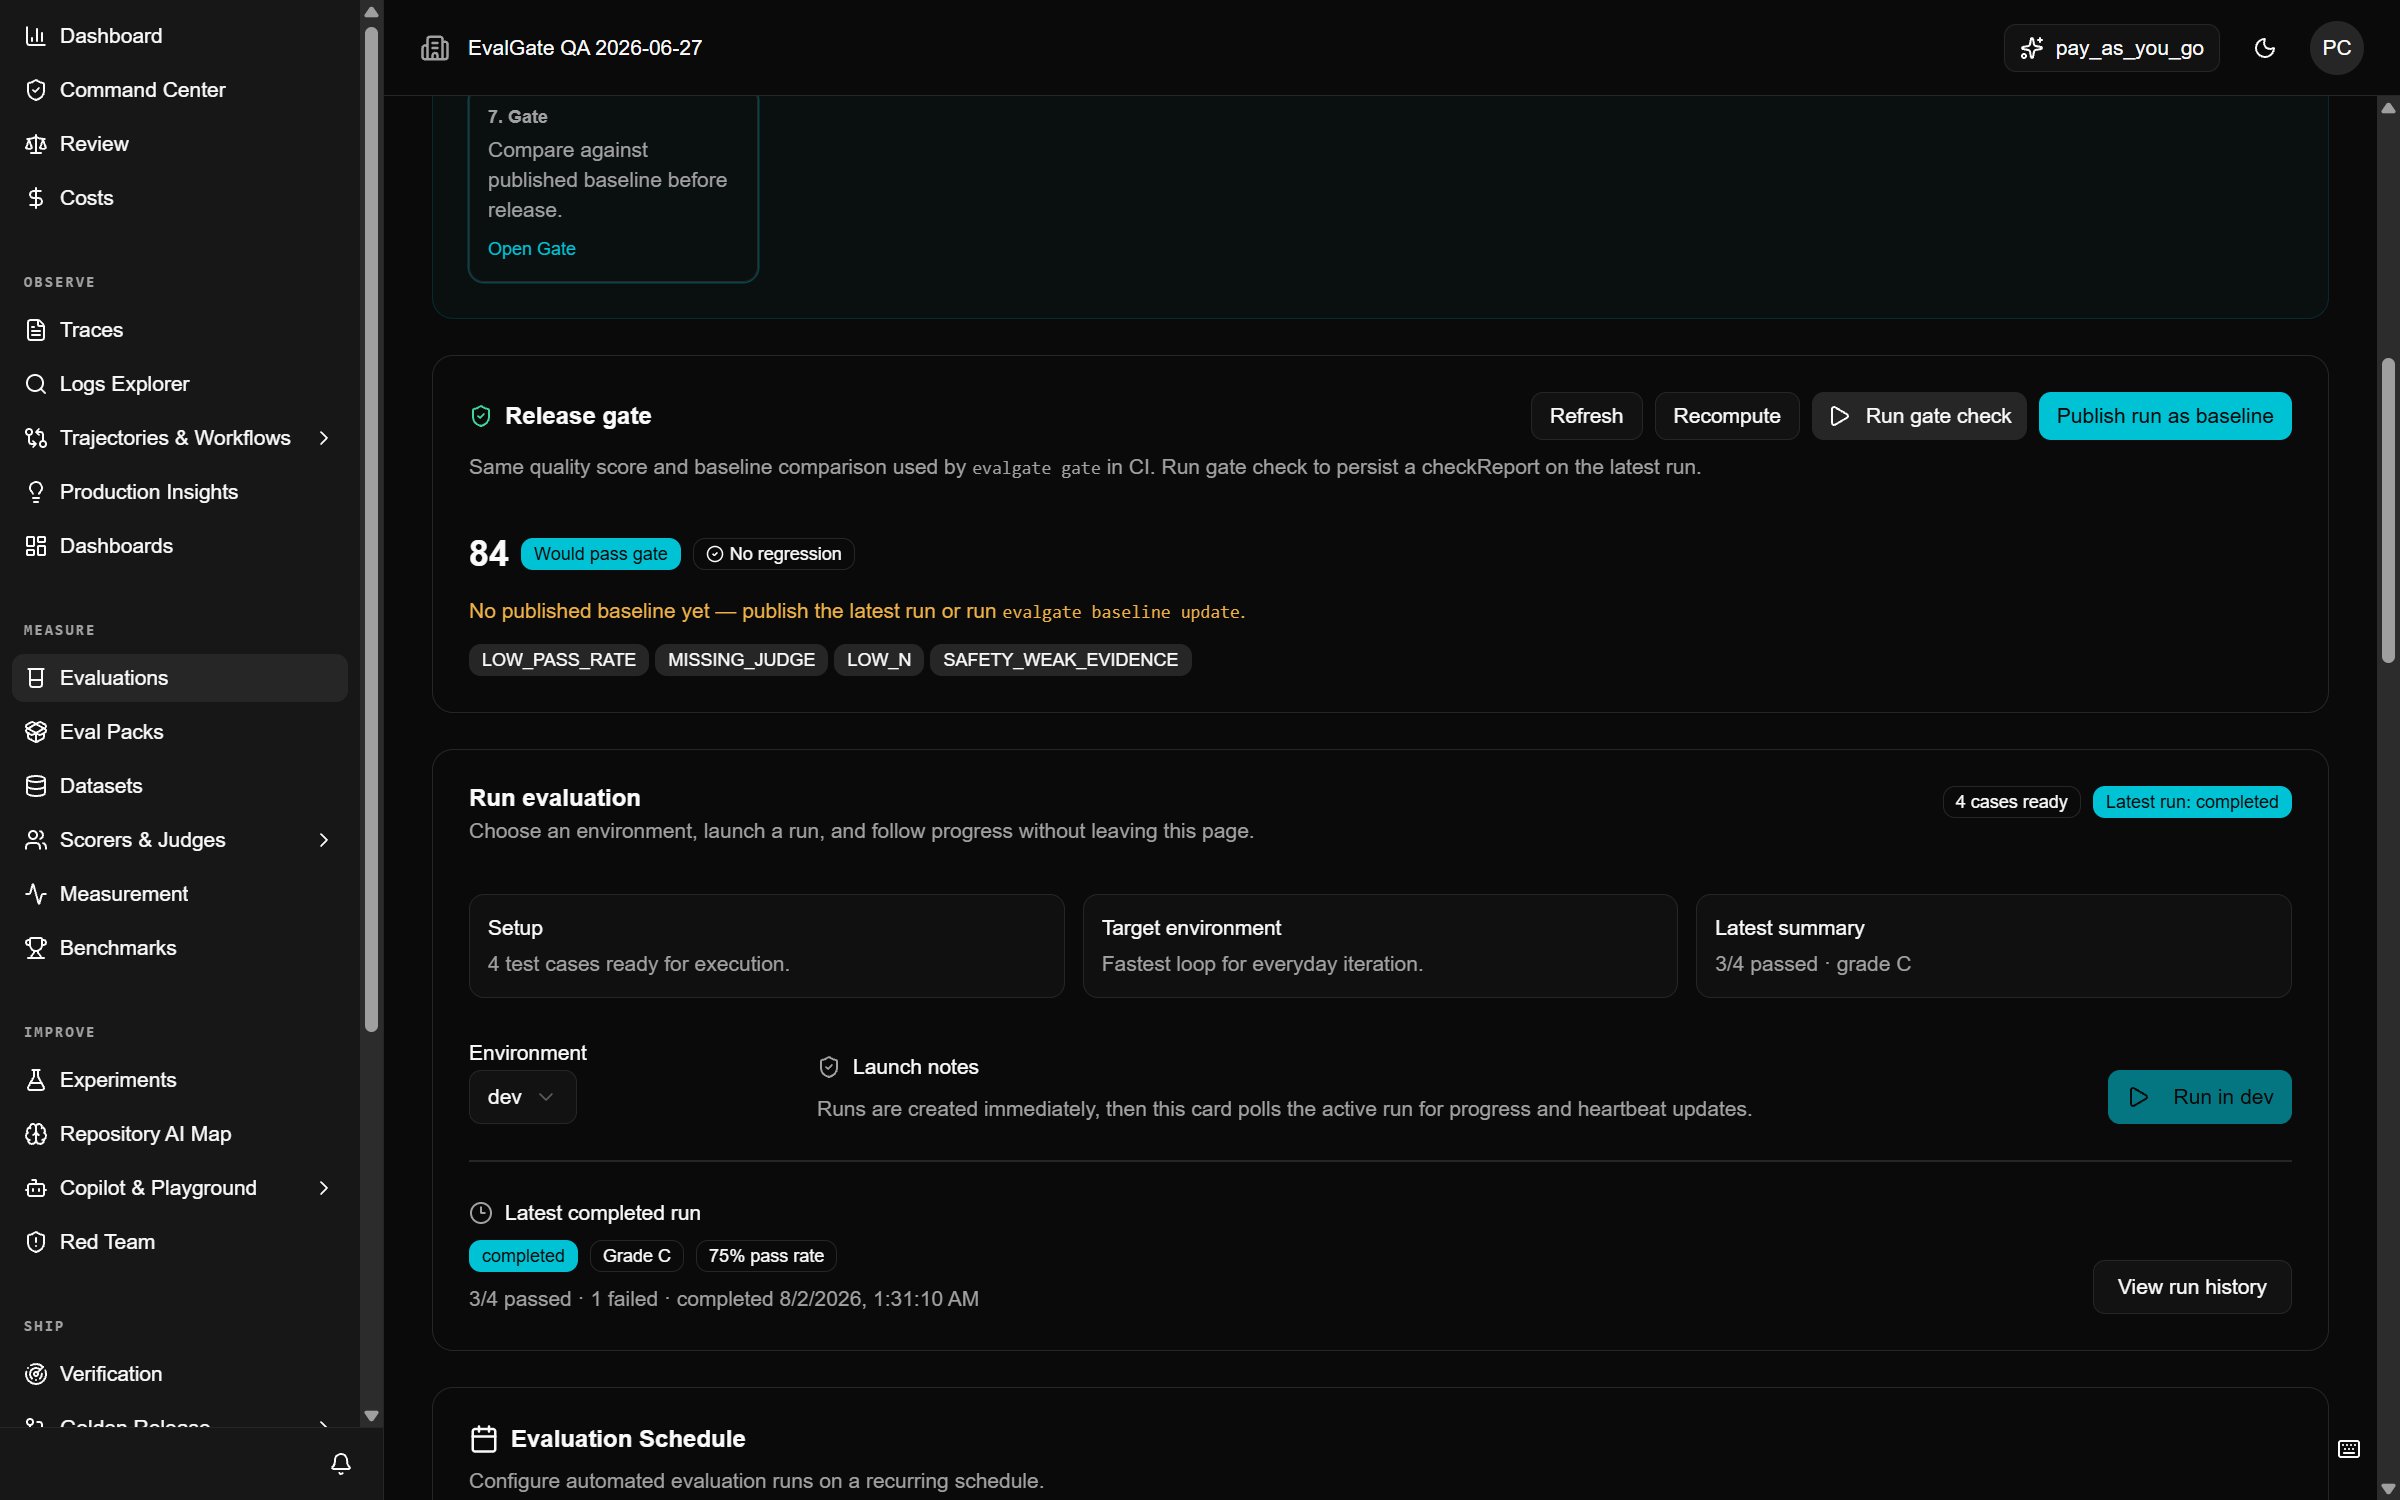Click the Benchmarks trophy icon
Screen dimensions: 2400x1500
pos(36,948)
